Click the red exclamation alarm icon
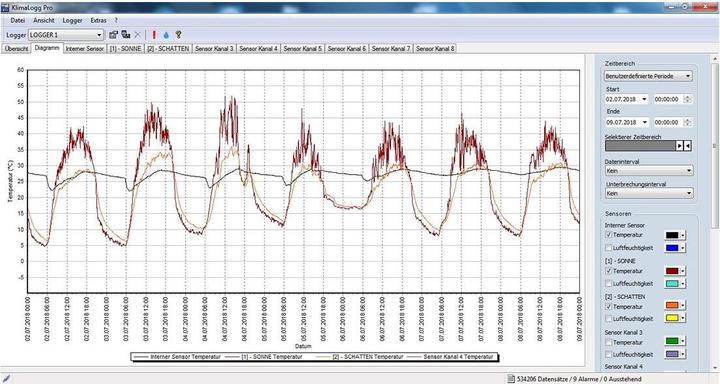The image size is (720, 384). [x=154, y=34]
